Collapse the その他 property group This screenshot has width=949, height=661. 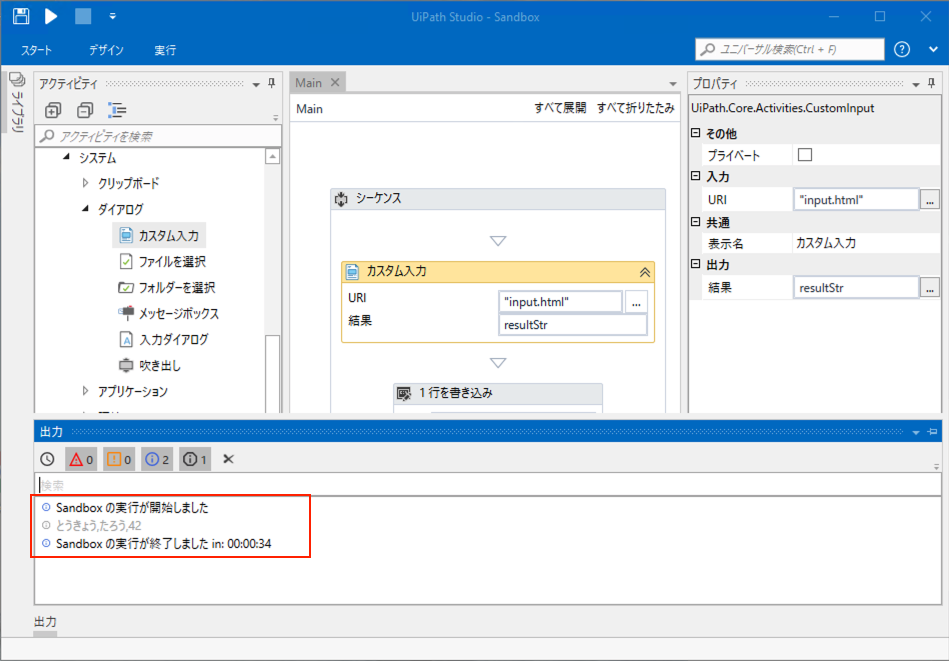[x=696, y=133]
